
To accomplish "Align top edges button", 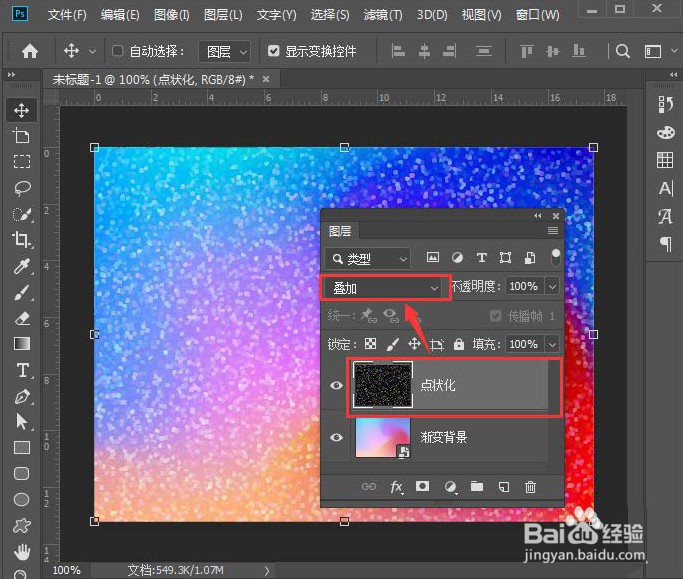I will (x=526, y=51).
